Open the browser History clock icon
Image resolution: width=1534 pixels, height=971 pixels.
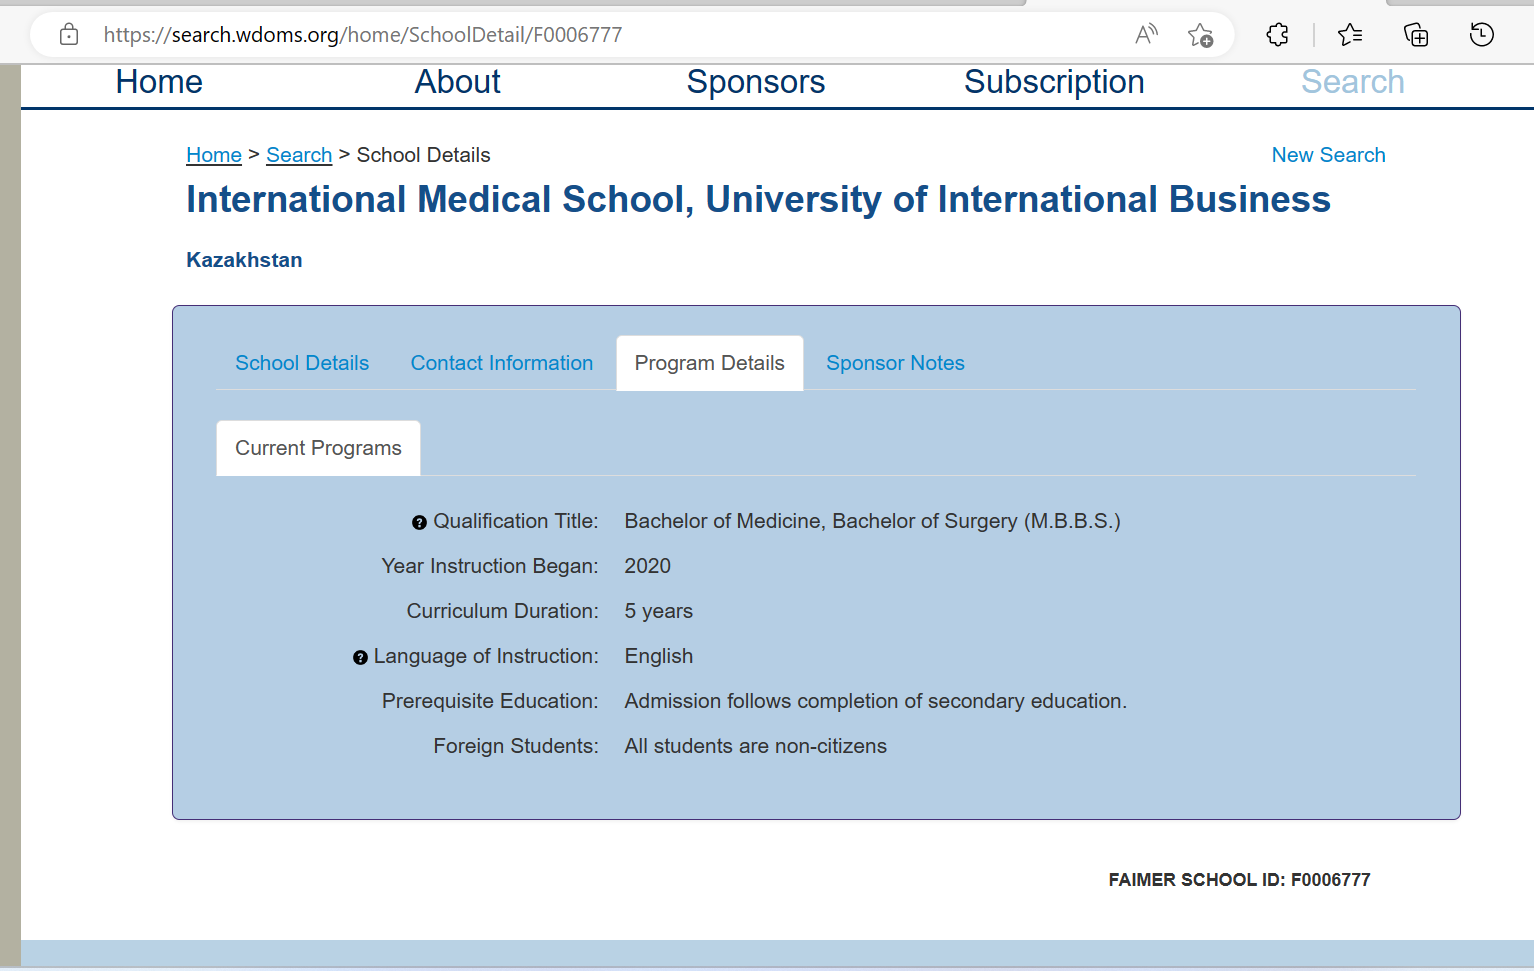coord(1481,35)
